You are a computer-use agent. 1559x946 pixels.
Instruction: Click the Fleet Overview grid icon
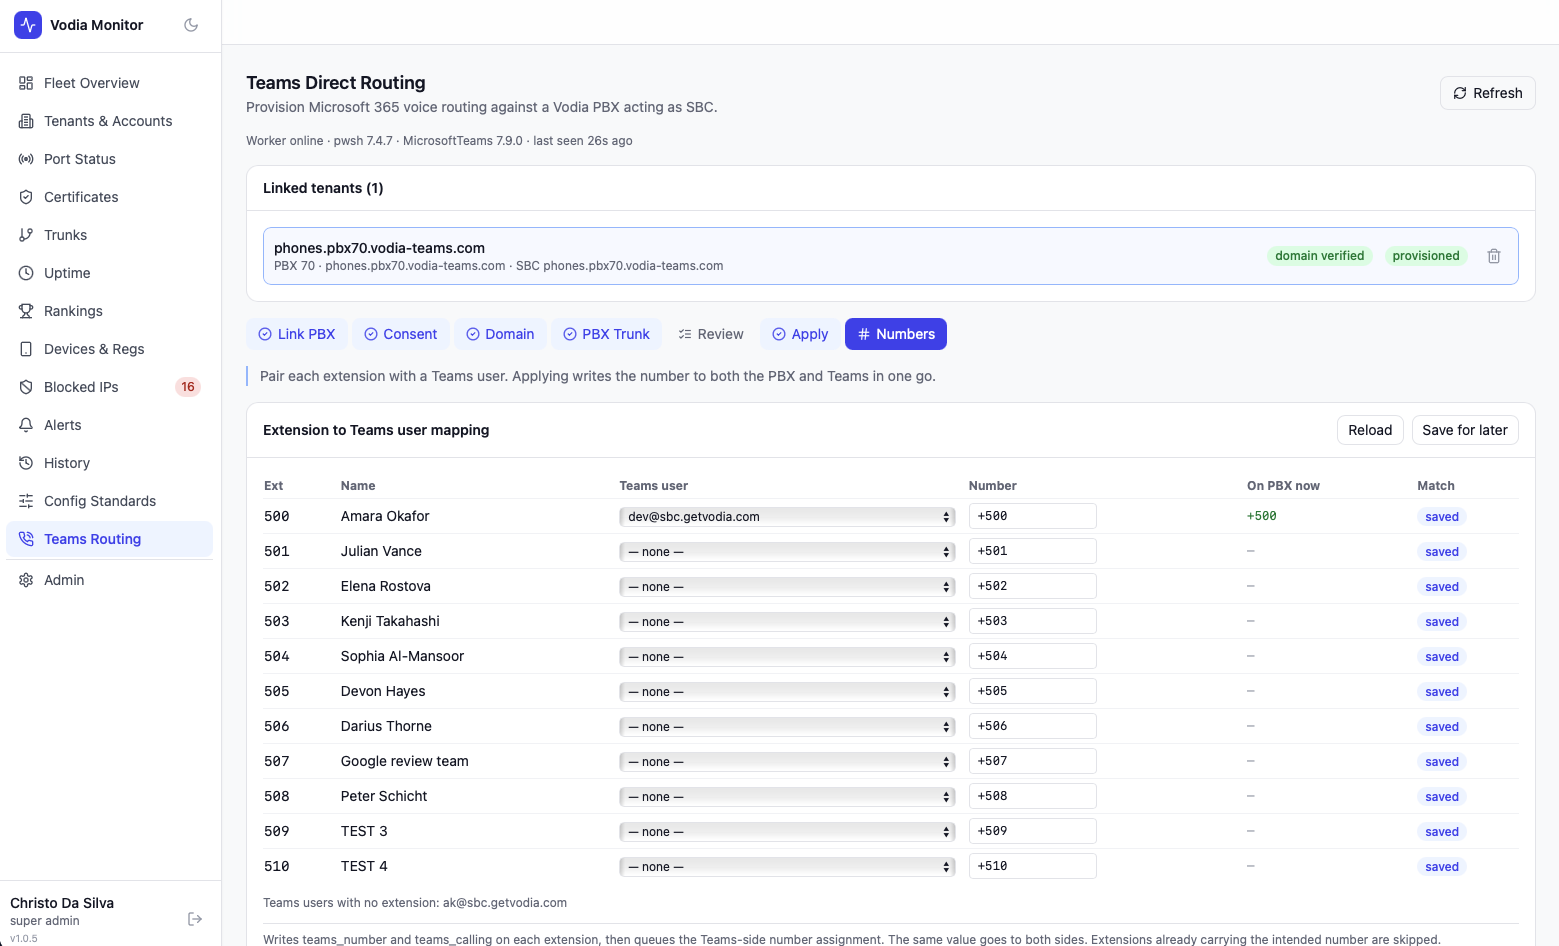click(x=26, y=83)
